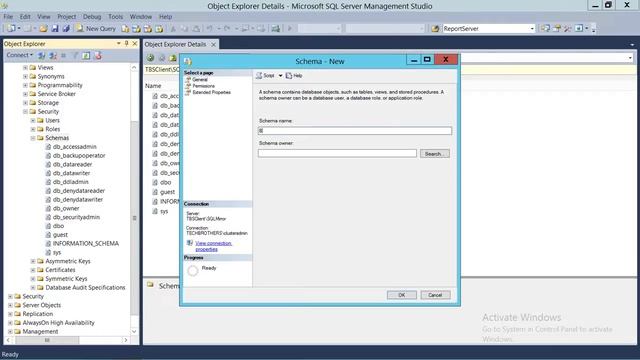
Task: Open the Project menu
Action: (x=67, y=17)
